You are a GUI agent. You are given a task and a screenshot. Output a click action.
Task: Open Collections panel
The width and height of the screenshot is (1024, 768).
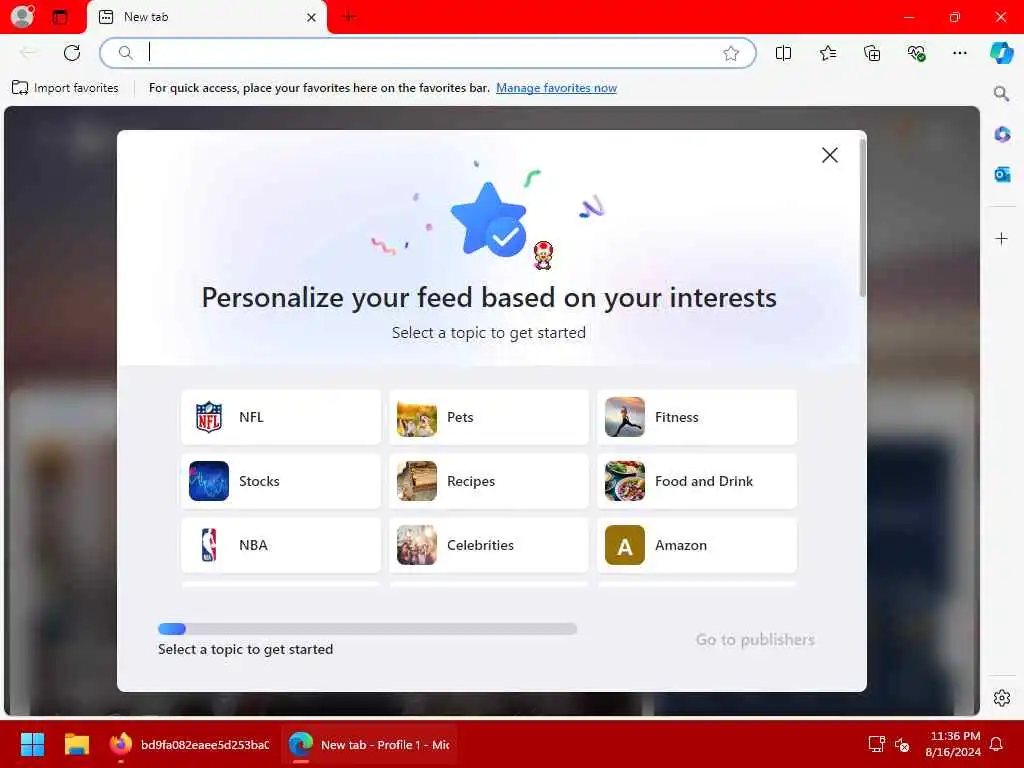872,54
